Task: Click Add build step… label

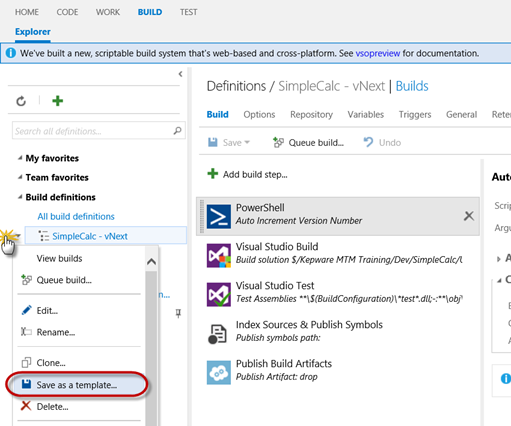Action: (x=255, y=174)
